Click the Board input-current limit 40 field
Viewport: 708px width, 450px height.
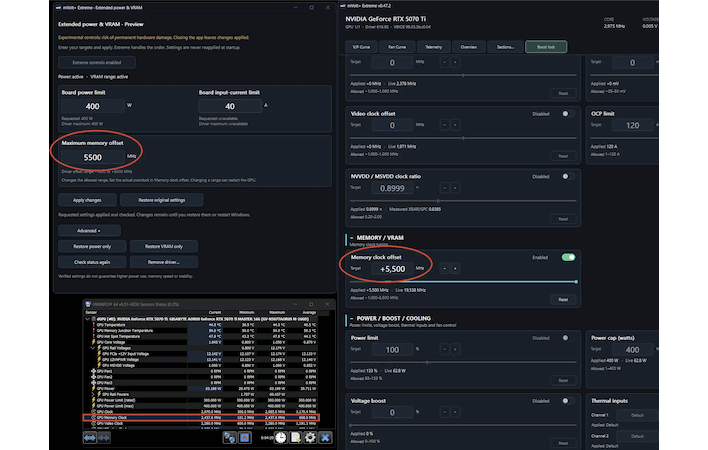pyautogui.click(x=230, y=106)
